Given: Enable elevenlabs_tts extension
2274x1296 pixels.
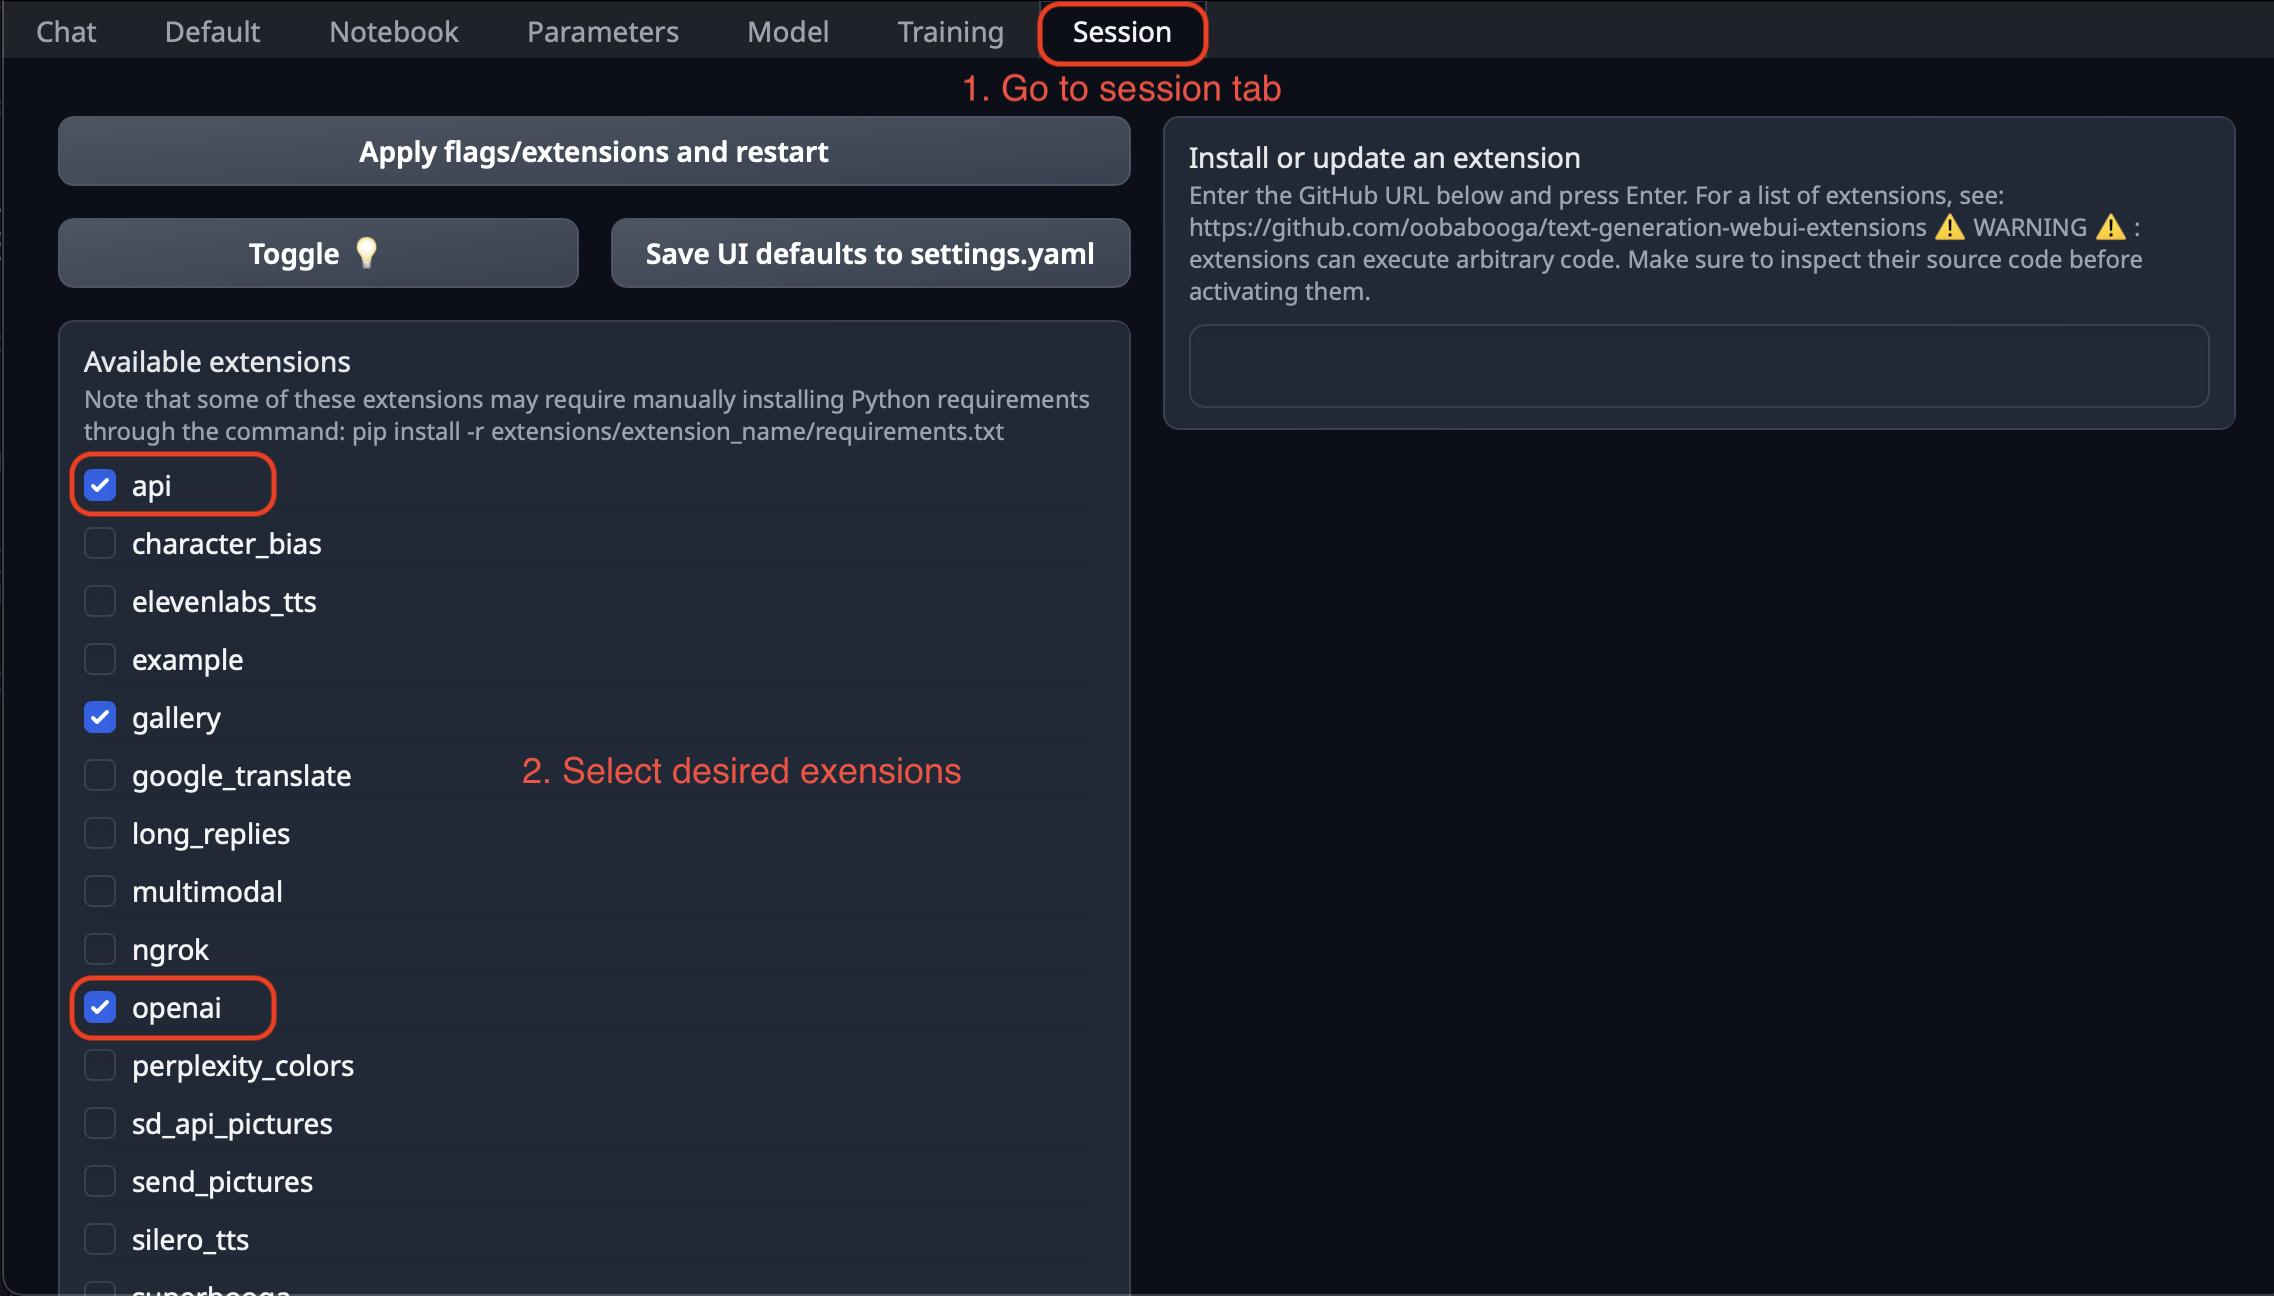Looking at the screenshot, I should (100, 601).
